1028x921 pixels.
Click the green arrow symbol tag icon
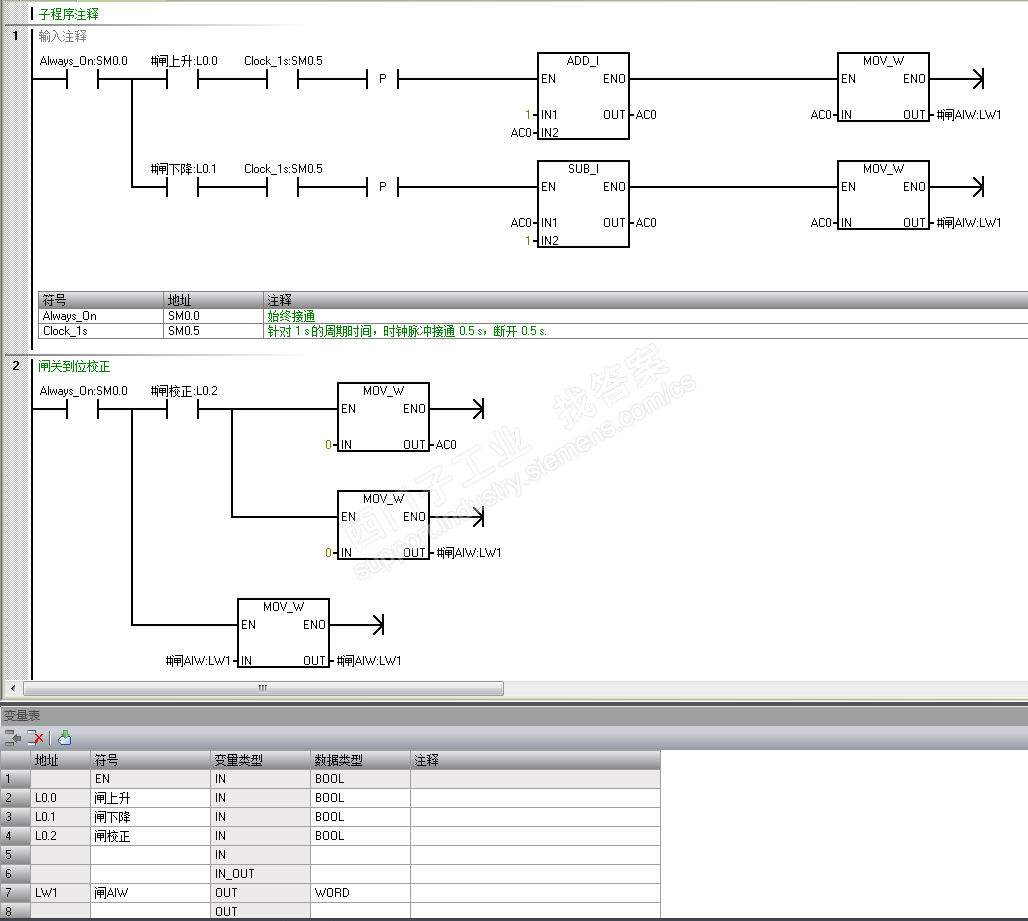(x=64, y=738)
